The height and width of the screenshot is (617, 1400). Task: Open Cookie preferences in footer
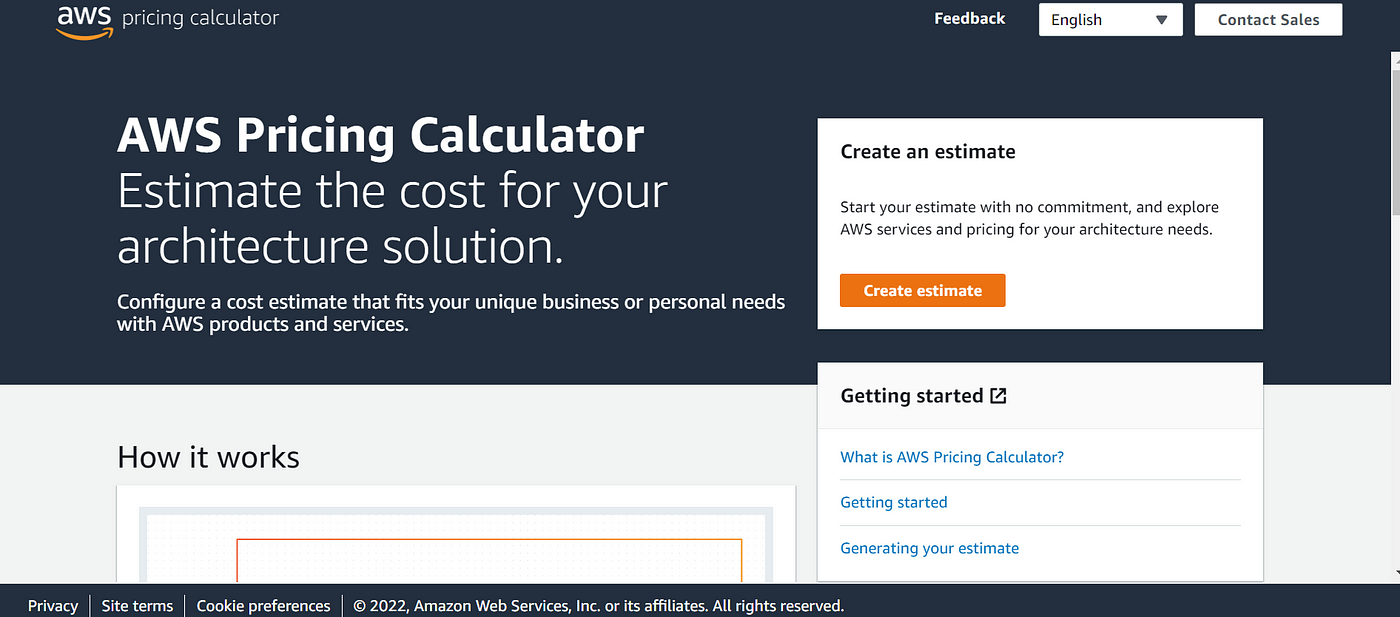tap(263, 606)
